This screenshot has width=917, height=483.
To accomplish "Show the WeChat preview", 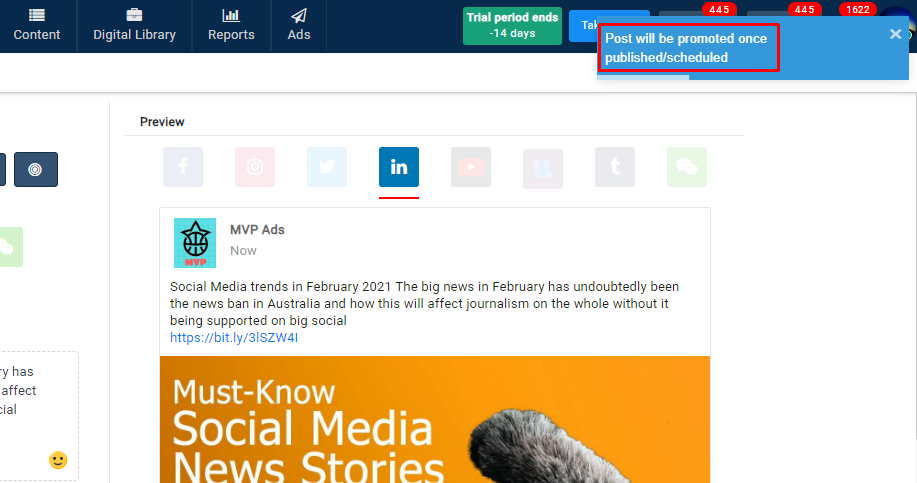I will [x=687, y=167].
